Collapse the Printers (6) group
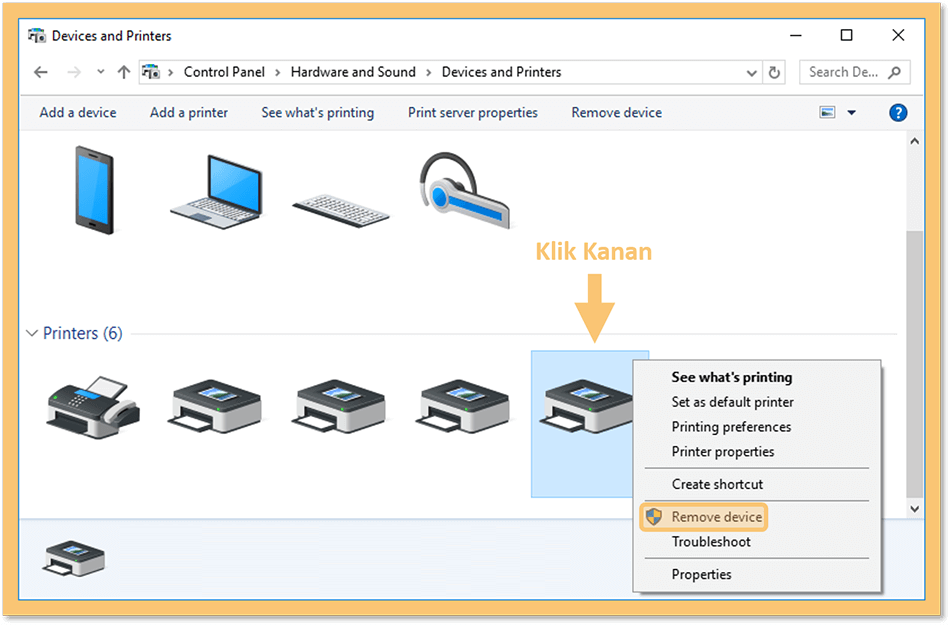 [x=32, y=334]
